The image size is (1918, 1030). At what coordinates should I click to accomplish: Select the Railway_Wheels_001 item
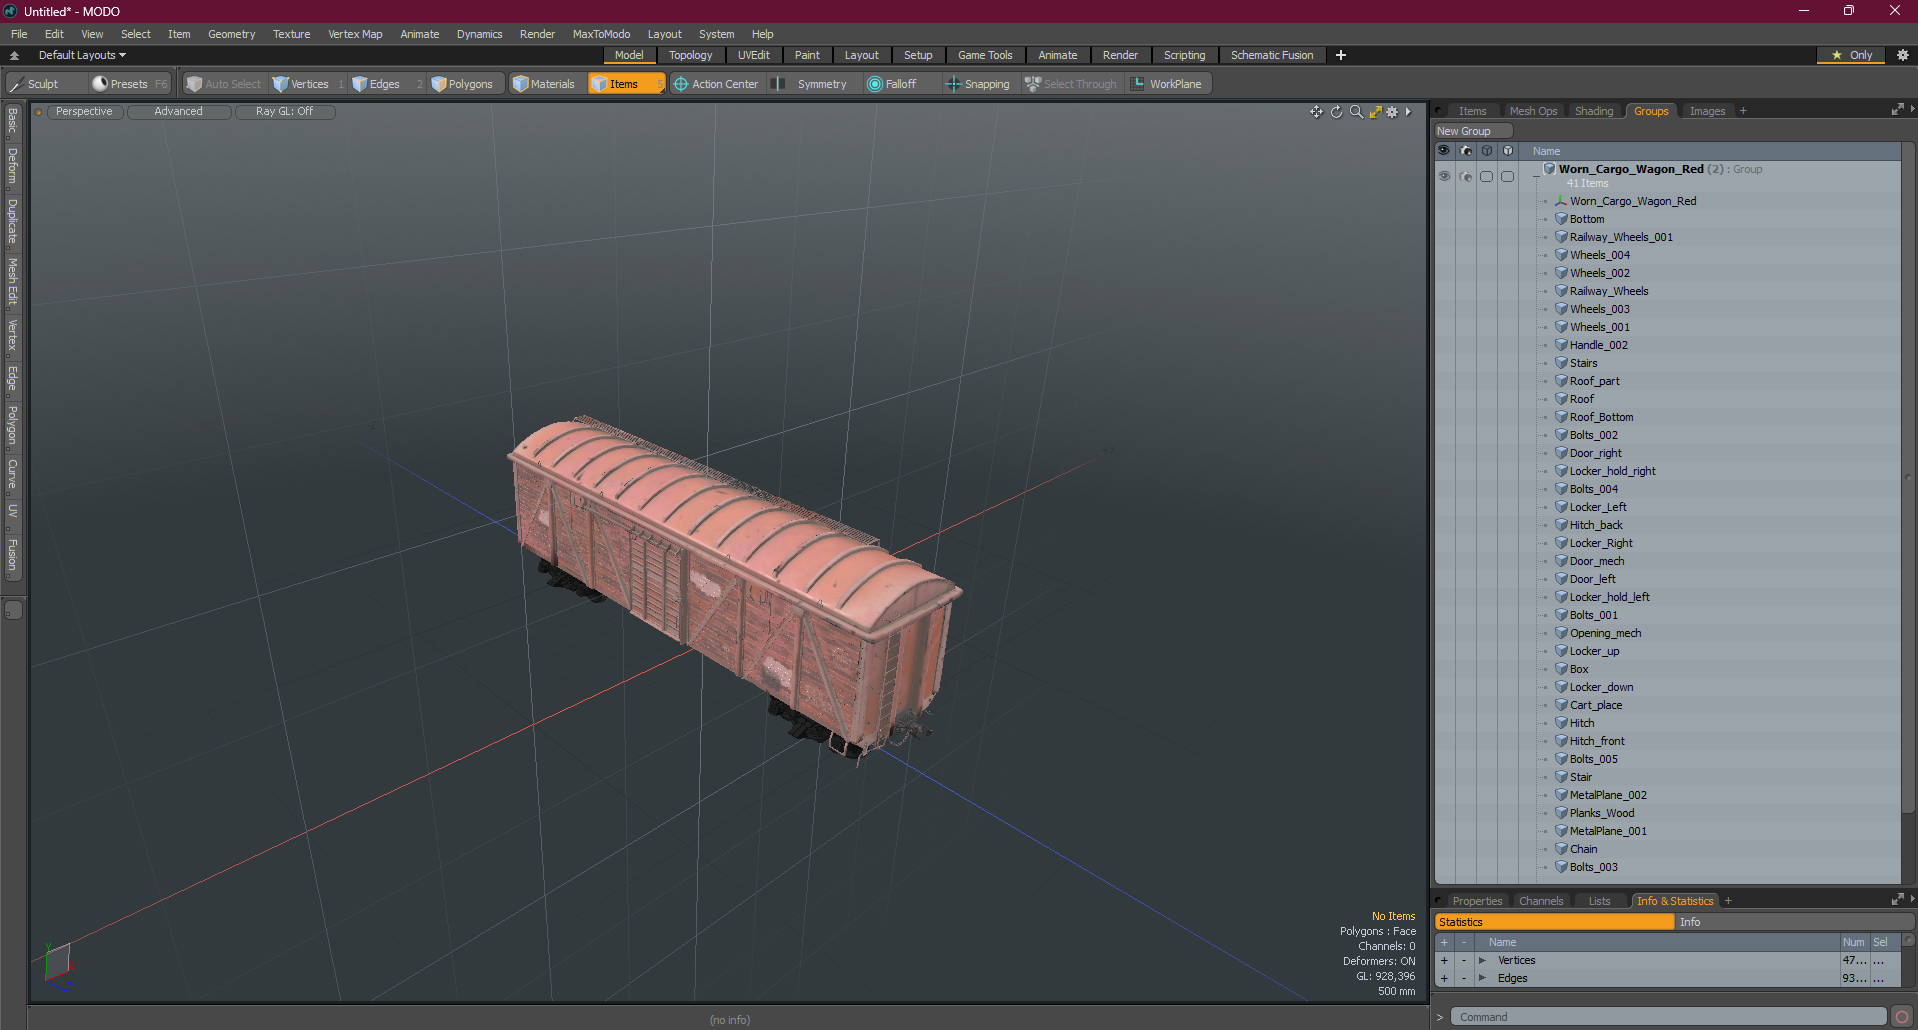point(1620,237)
